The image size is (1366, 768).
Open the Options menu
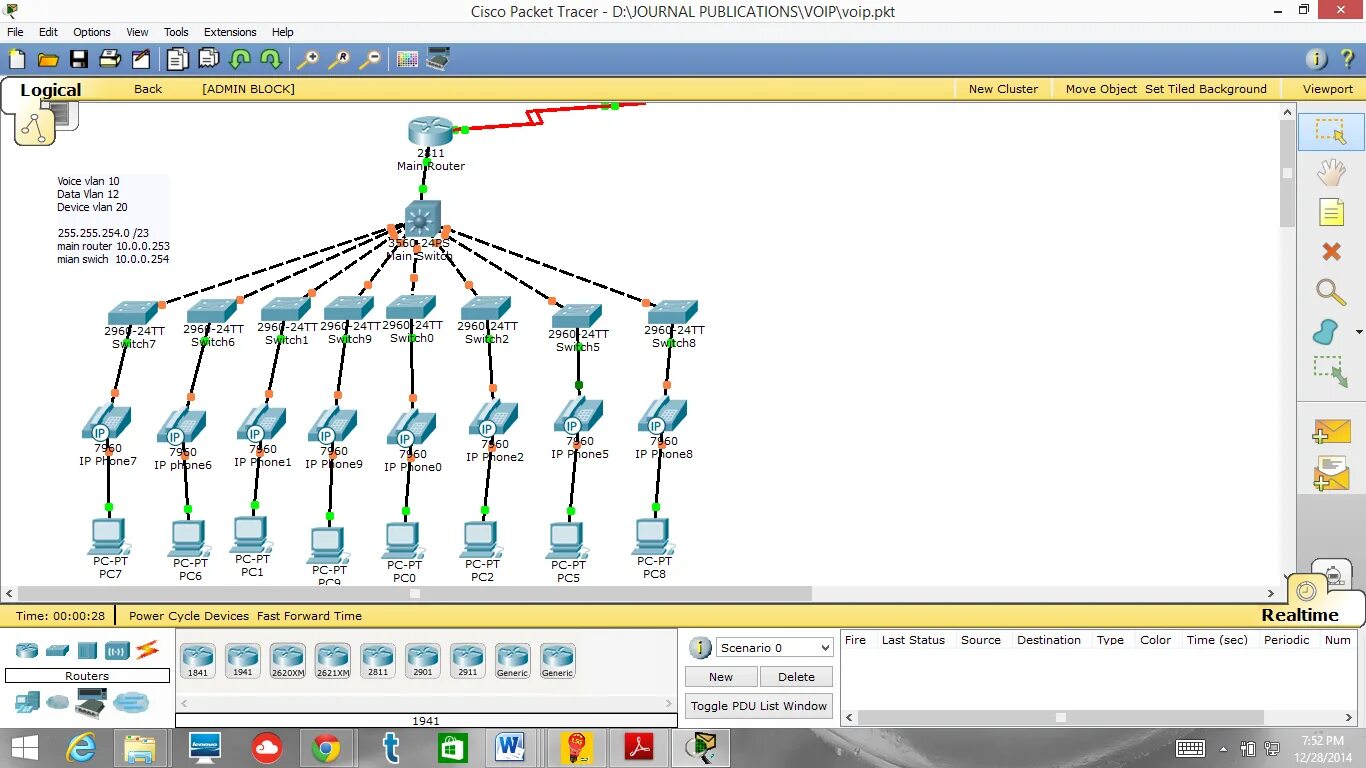pyautogui.click(x=92, y=32)
